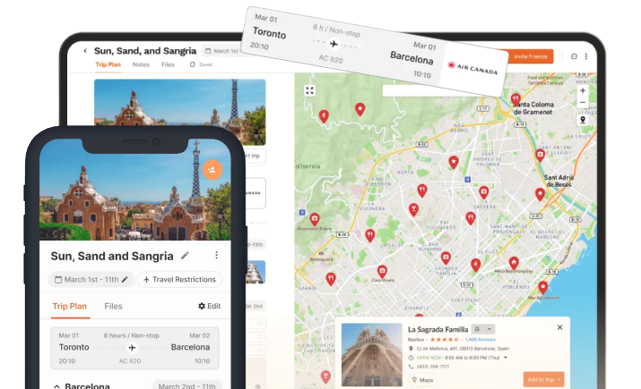Open the tablet three-dot overflow menu

click(586, 56)
